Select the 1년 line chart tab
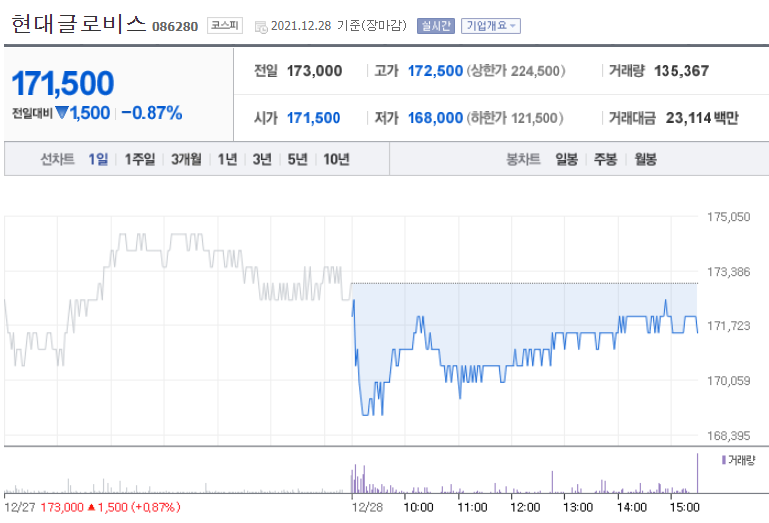The image size is (769, 523). [x=227, y=159]
